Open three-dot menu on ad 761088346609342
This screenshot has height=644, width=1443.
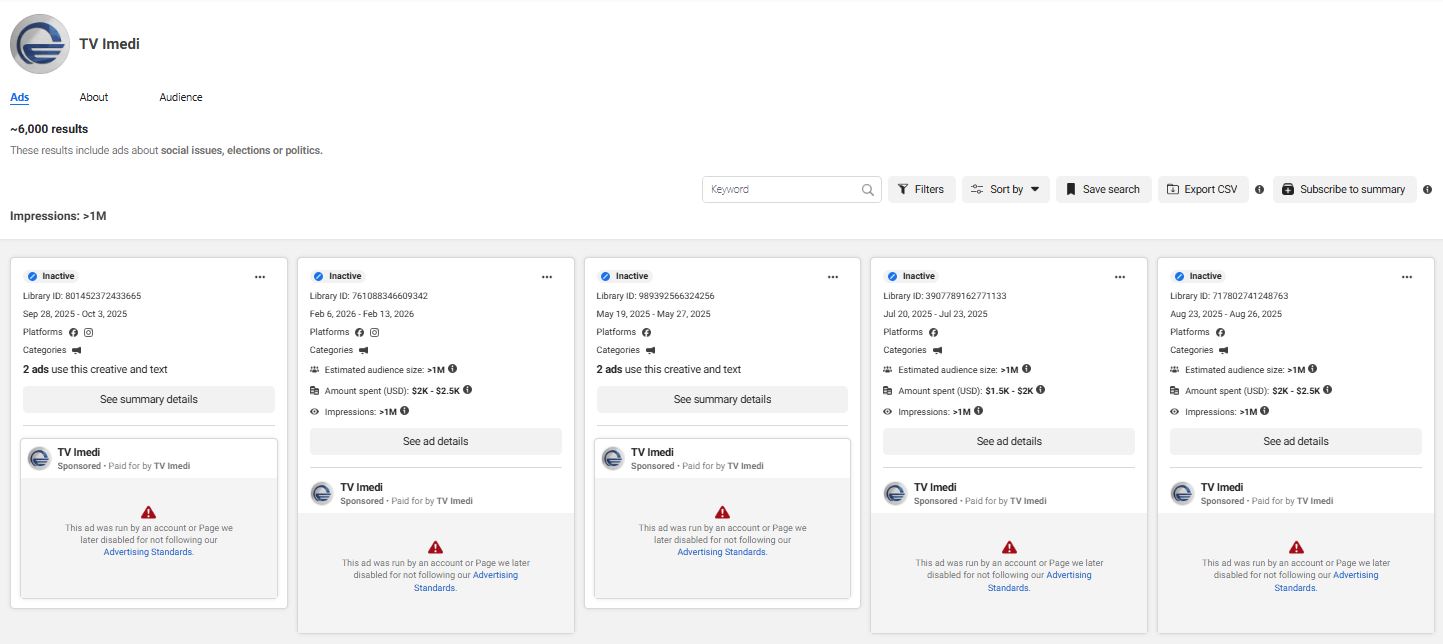(x=547, y=277)
